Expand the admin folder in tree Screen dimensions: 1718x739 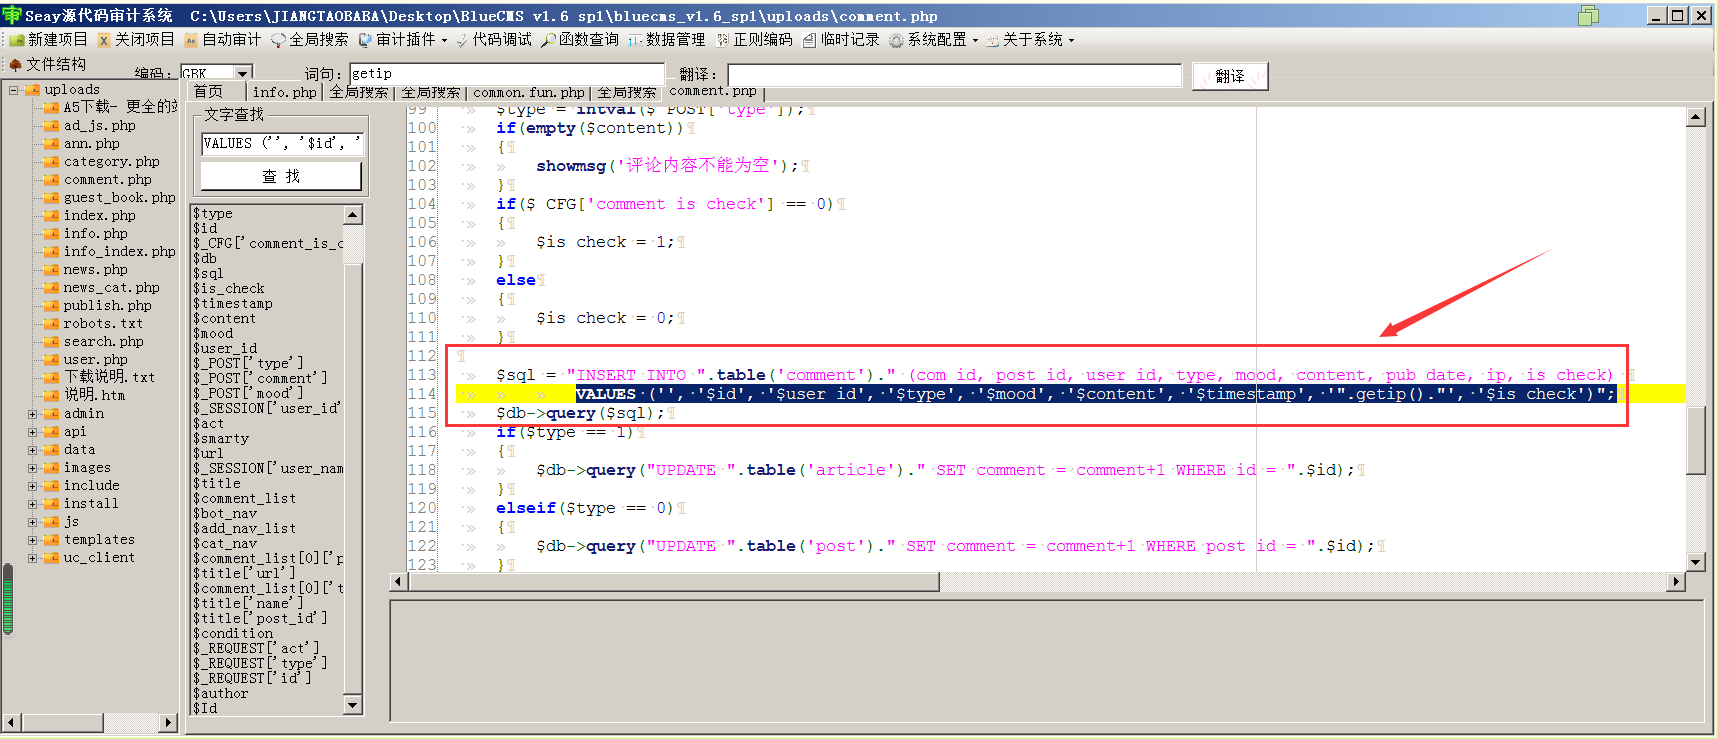point(32,414)
